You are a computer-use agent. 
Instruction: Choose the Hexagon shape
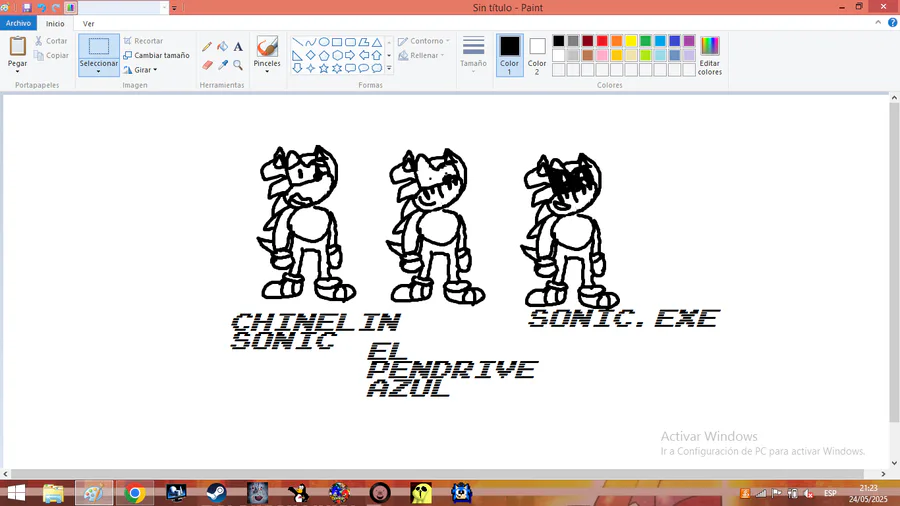[337, 55]
